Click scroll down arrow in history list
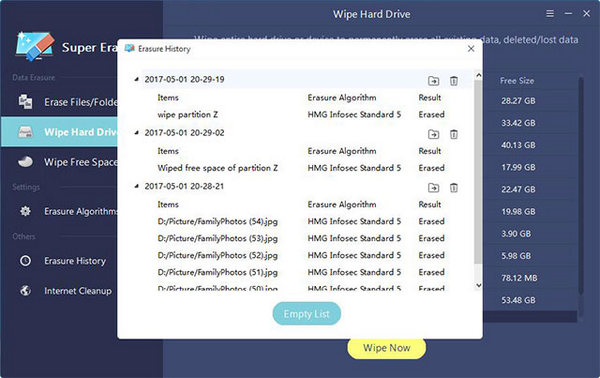Screen dimensions: 600x378 478,285
